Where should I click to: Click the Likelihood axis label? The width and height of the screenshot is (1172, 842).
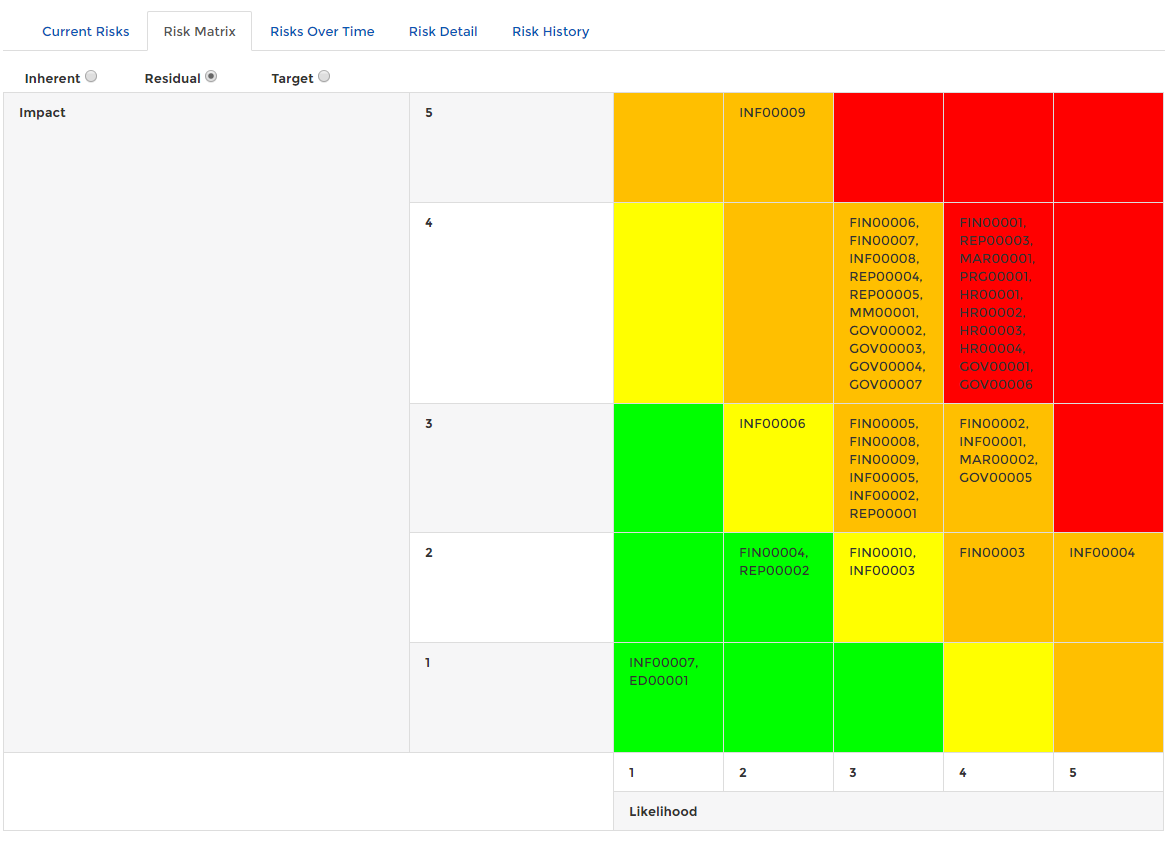[663, 811]
